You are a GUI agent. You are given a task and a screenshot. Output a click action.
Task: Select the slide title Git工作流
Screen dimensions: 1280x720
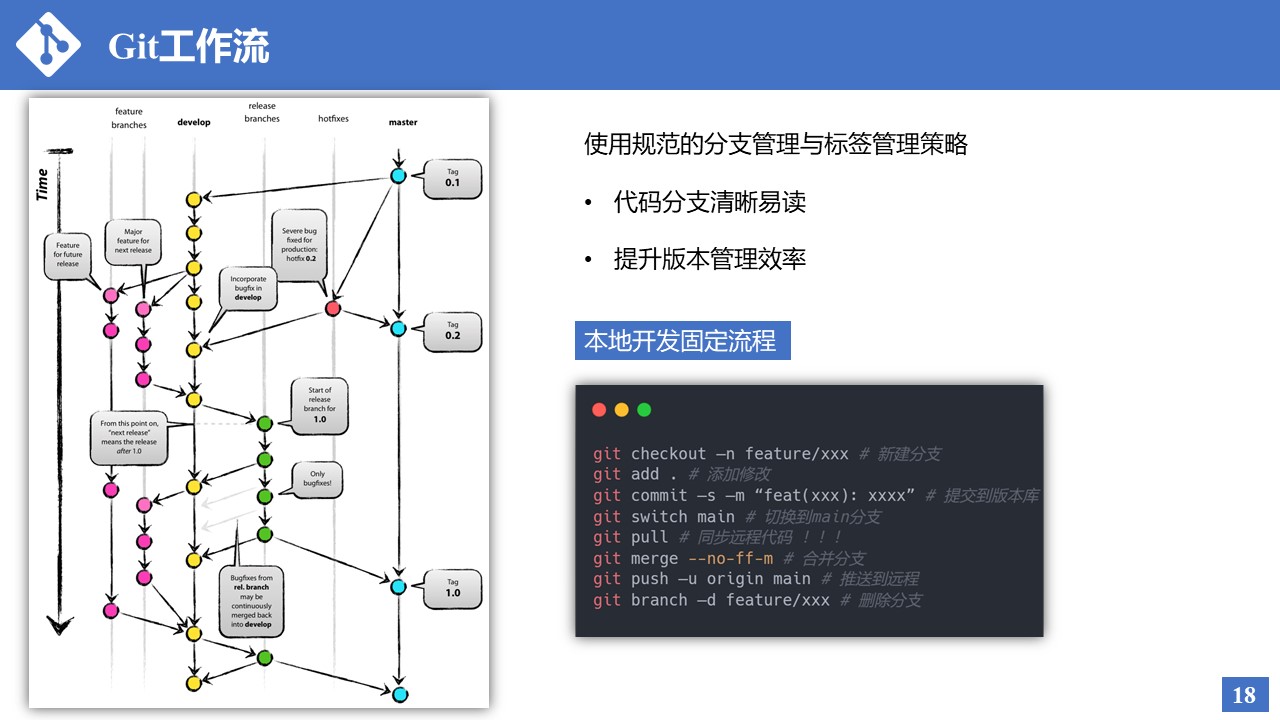(189, 46)
